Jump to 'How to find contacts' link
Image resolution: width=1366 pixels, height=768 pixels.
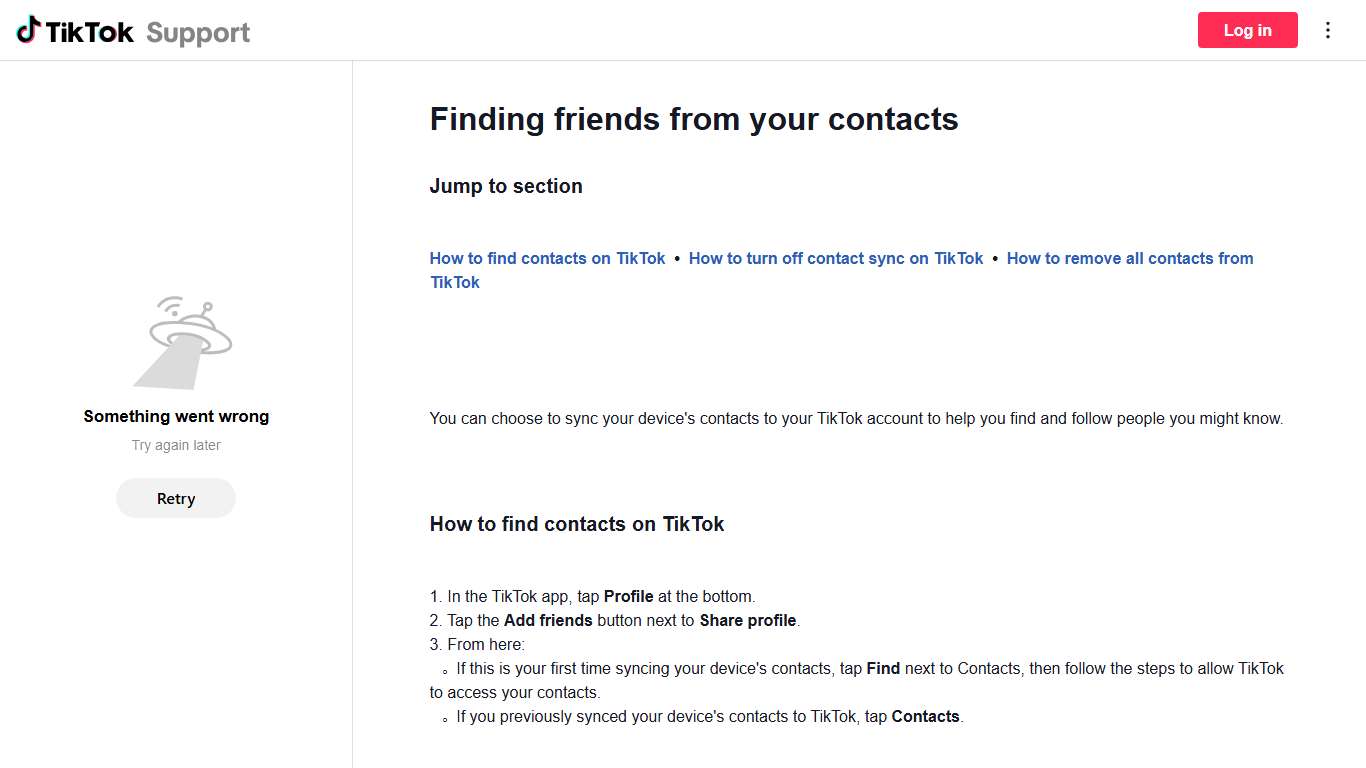[x=547, y=258]
